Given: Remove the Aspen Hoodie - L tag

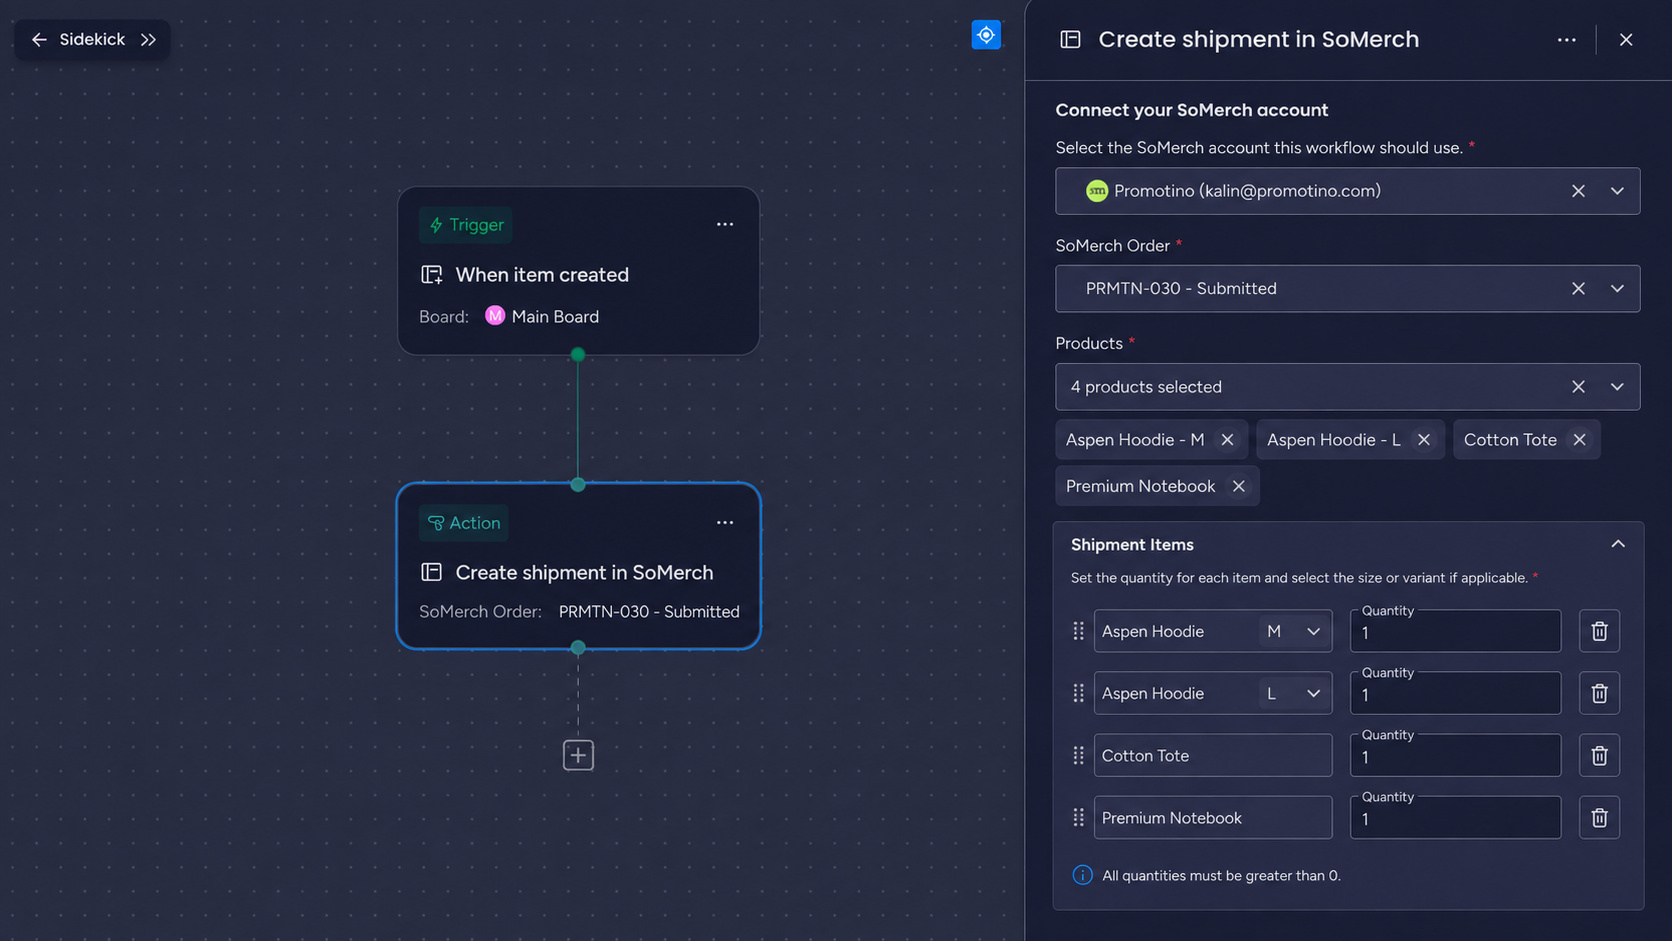Looking at the screenshot, I should [1424, 440].
